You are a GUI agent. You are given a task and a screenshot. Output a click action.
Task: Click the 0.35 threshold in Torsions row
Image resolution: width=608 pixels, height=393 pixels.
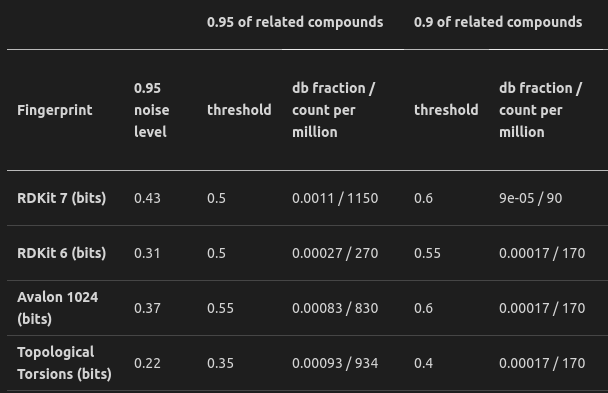220,363
